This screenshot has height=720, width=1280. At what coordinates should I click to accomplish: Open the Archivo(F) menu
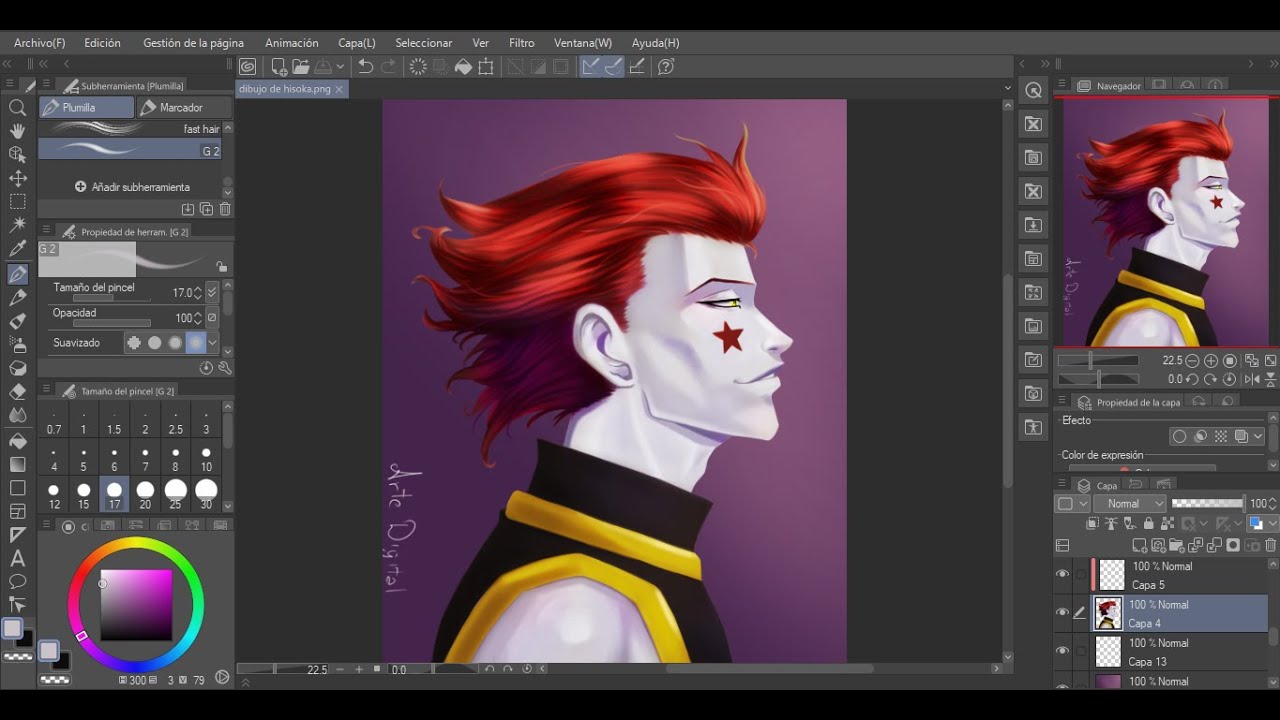pyautogui.click(x=40, y=43)
